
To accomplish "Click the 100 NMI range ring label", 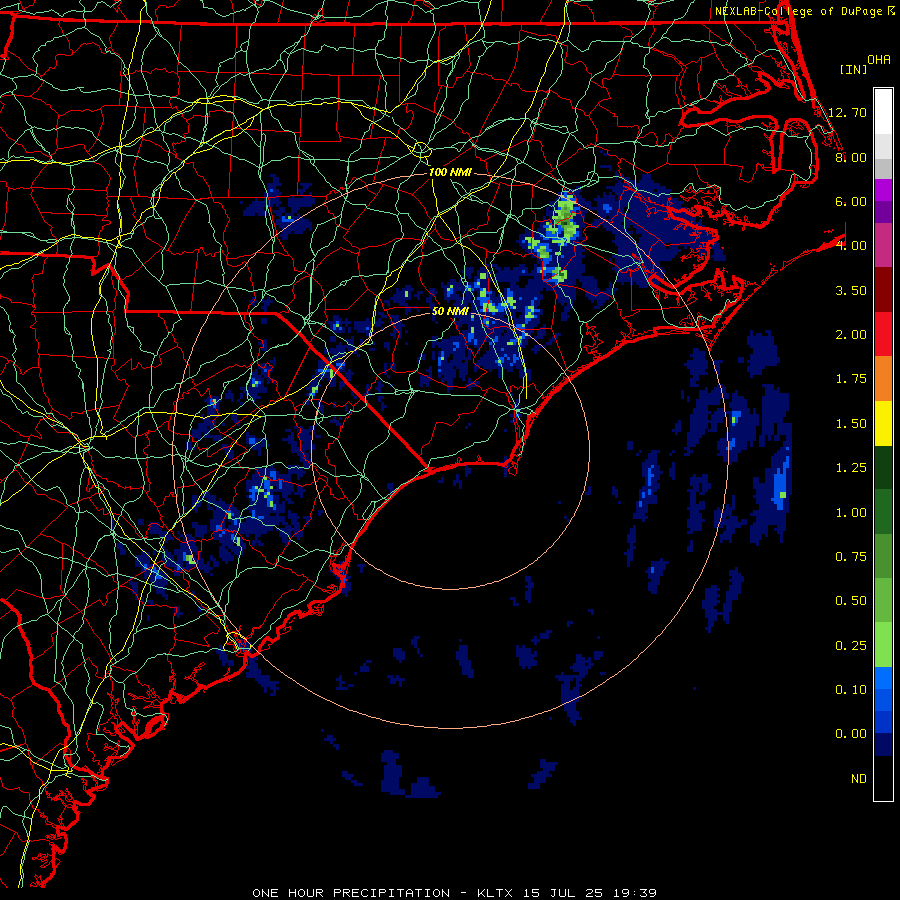I will tap(450, 172).
